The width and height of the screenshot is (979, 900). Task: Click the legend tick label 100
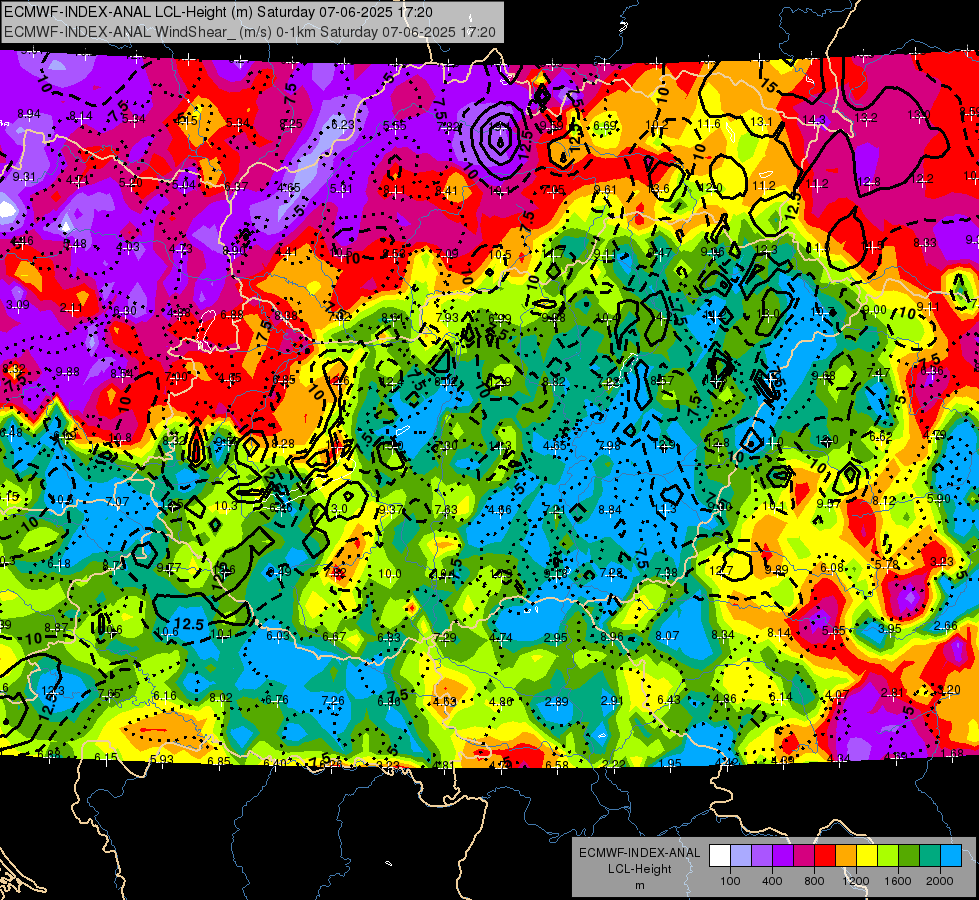click(x=730, y=881)
